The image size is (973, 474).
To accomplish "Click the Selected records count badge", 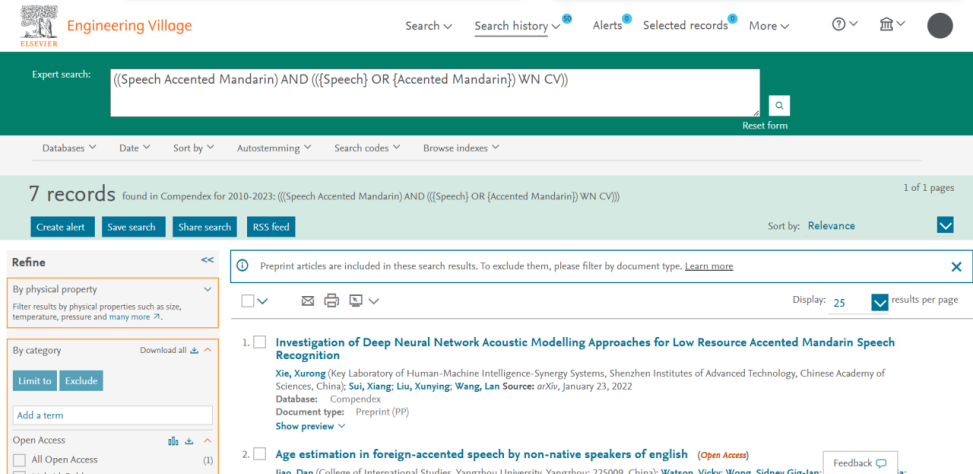I will (733, 19).
